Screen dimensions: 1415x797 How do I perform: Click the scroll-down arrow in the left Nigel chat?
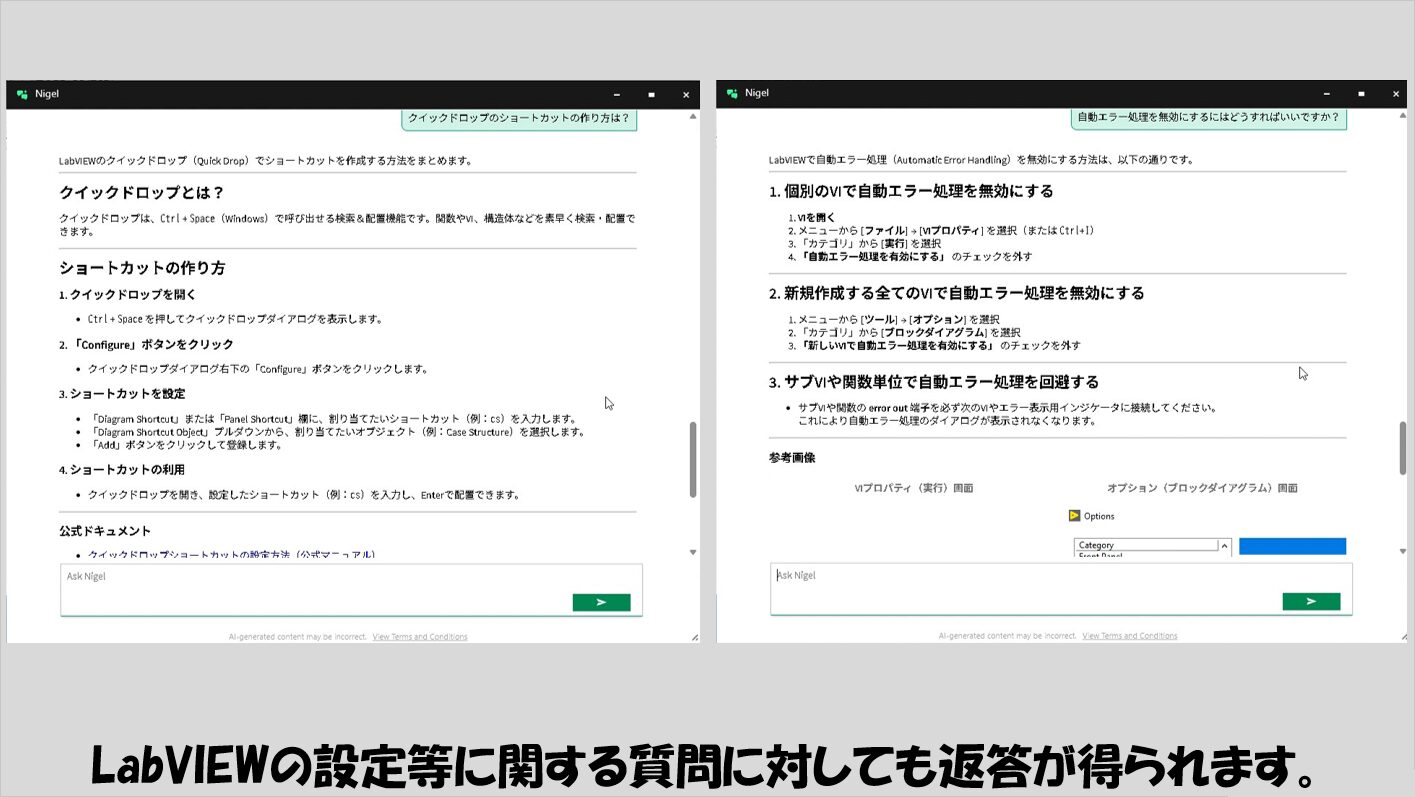coord(693,552)
